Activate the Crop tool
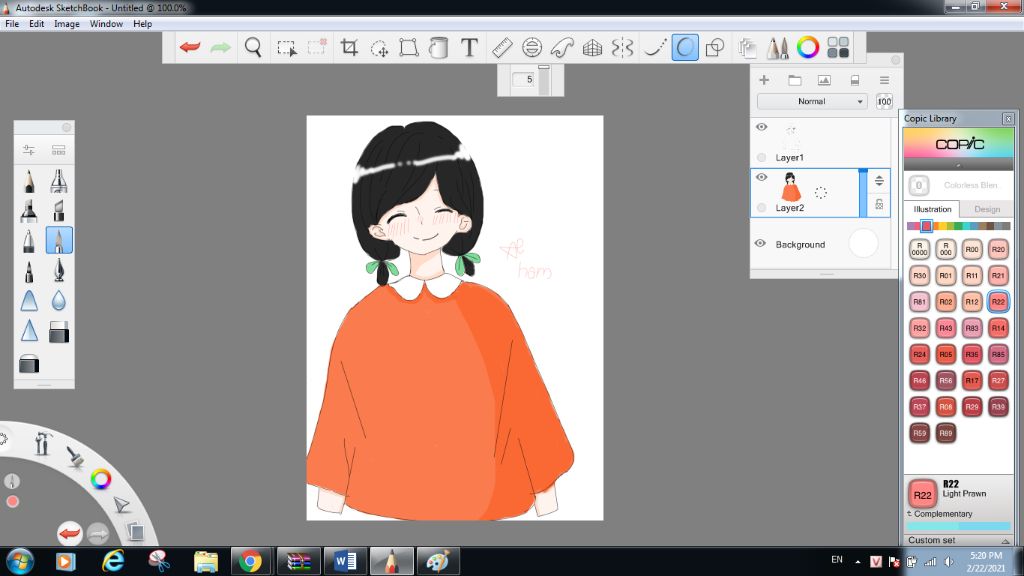The height and width of the screenshot is (576, 1024). coord(349,48)
